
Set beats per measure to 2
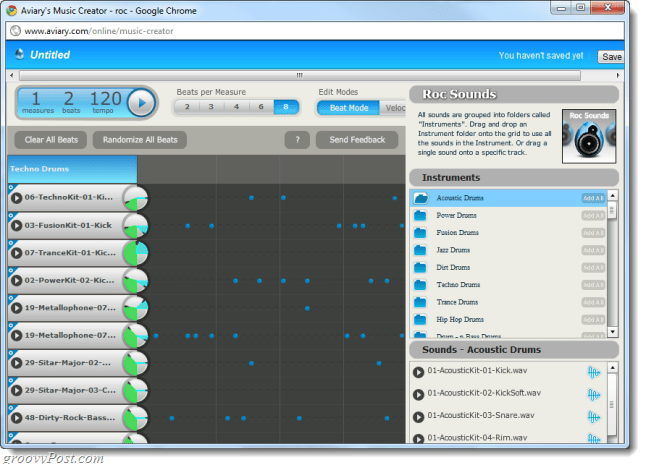187,107
